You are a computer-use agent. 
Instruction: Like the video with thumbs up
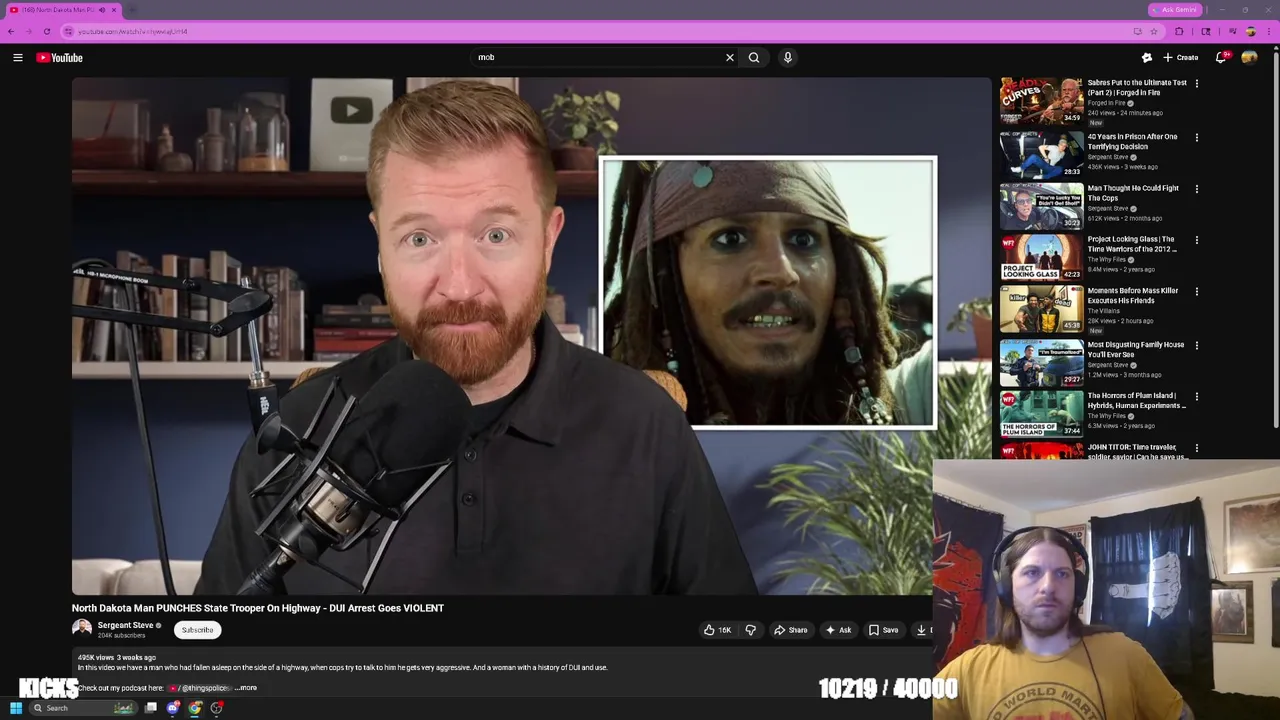717,630
